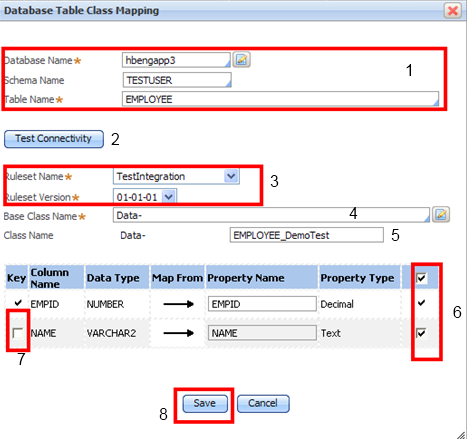
Task: Check the Key checkbox for NAME column
Action: [x=17, y=333]
